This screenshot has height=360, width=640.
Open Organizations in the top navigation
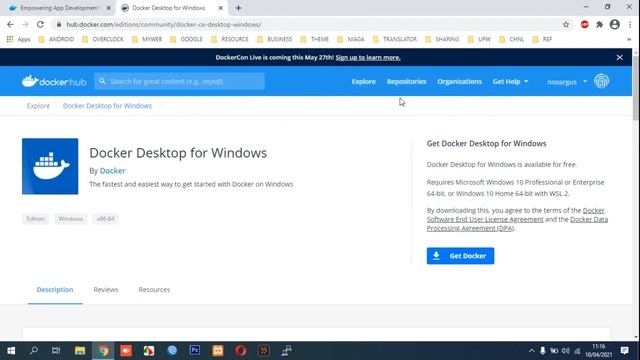tap(460, 82)
